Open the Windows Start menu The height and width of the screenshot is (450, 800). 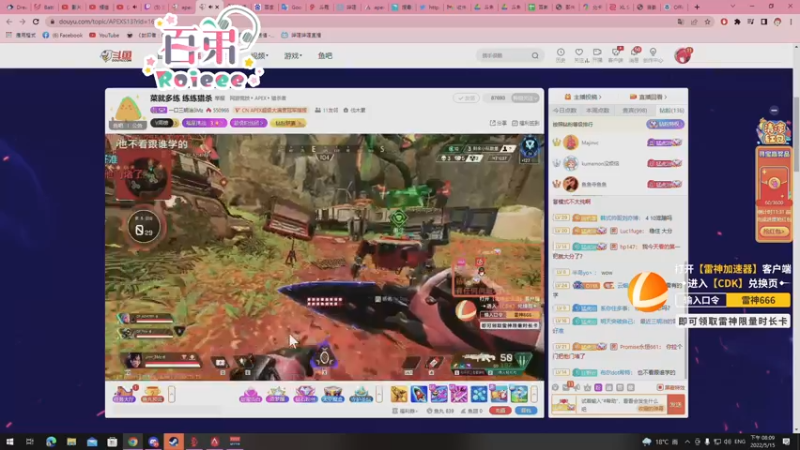pyautogui.click(x=10, y=441)
